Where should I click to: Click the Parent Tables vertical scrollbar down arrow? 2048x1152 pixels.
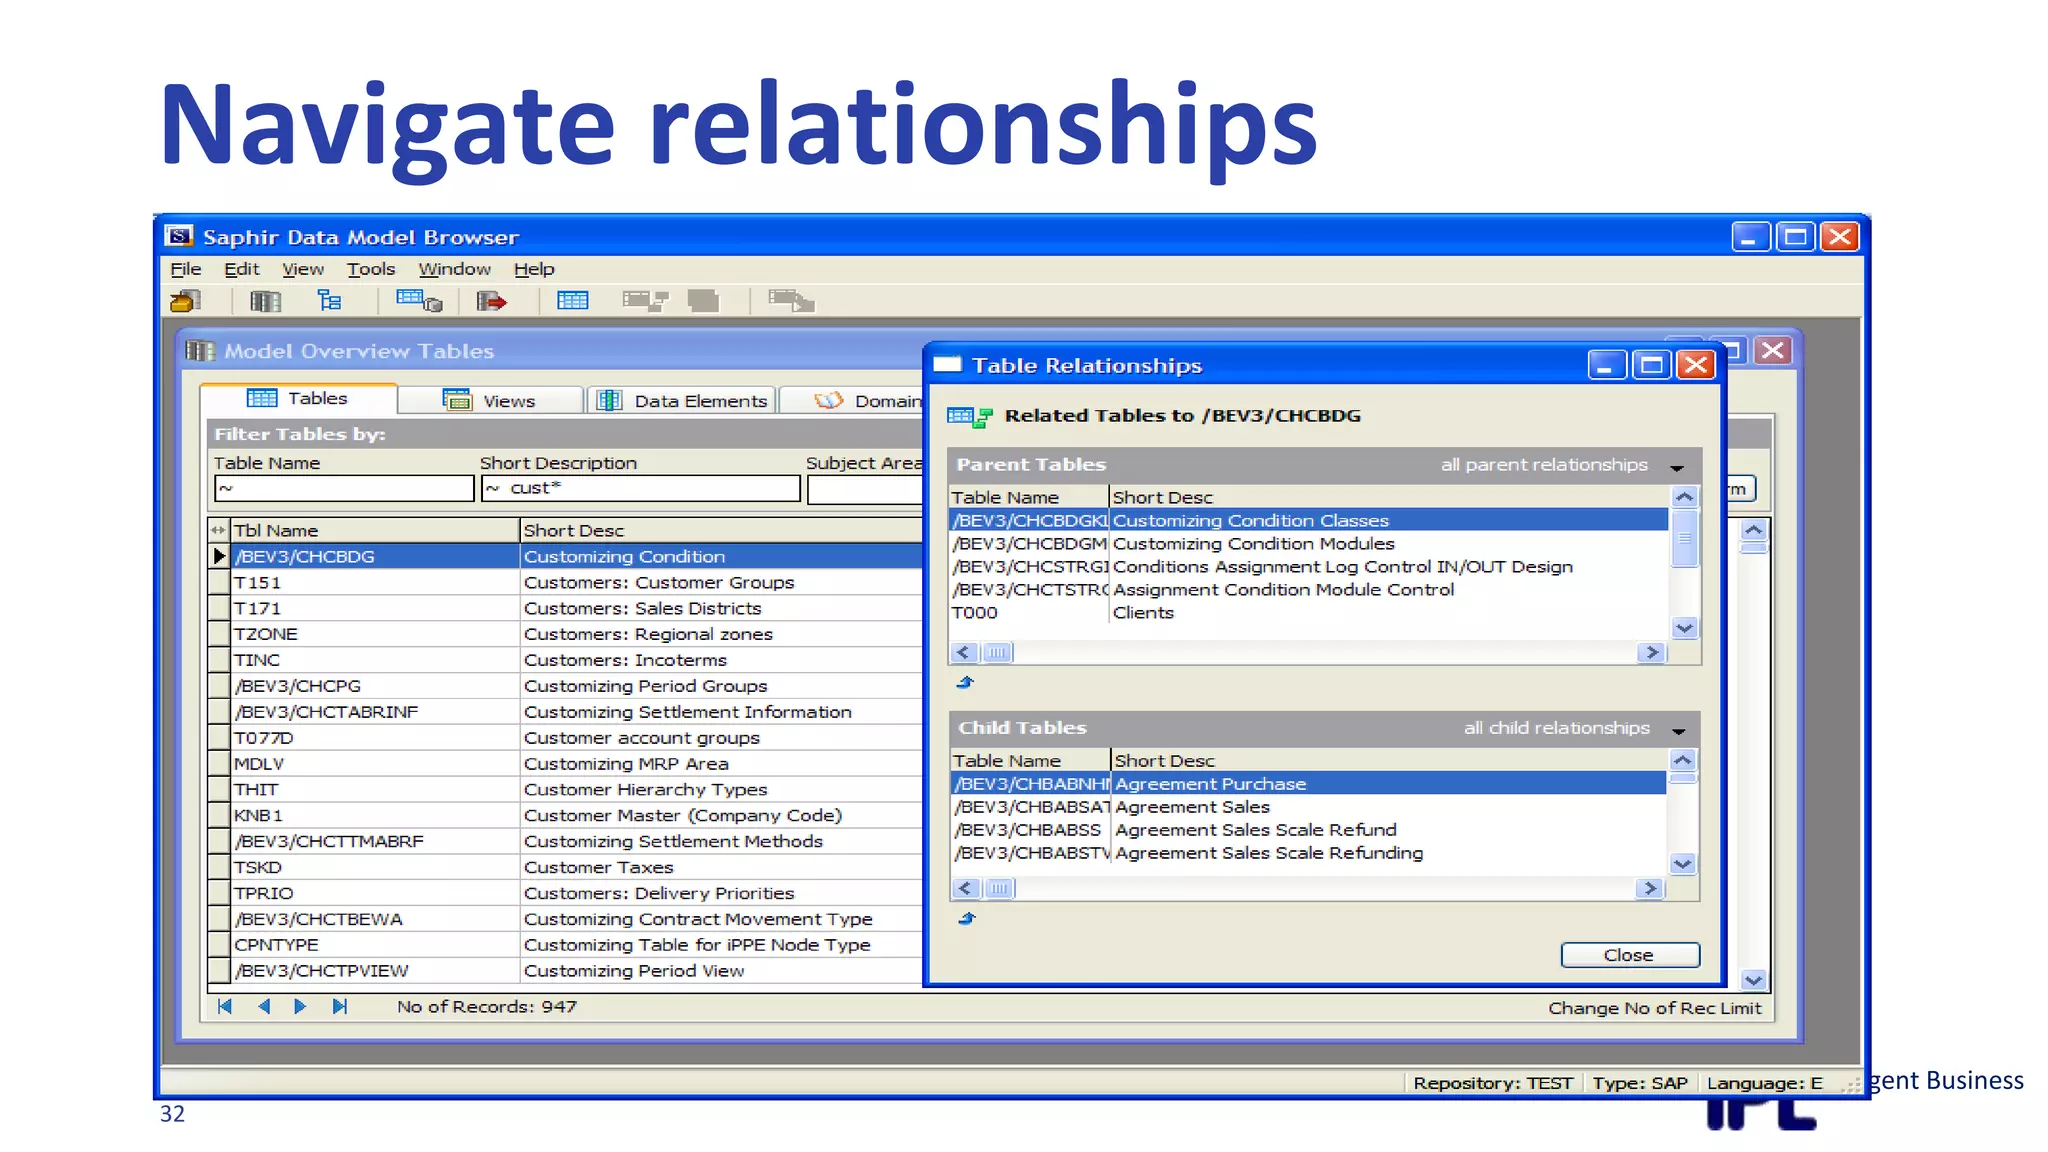tap(1684, 629)
